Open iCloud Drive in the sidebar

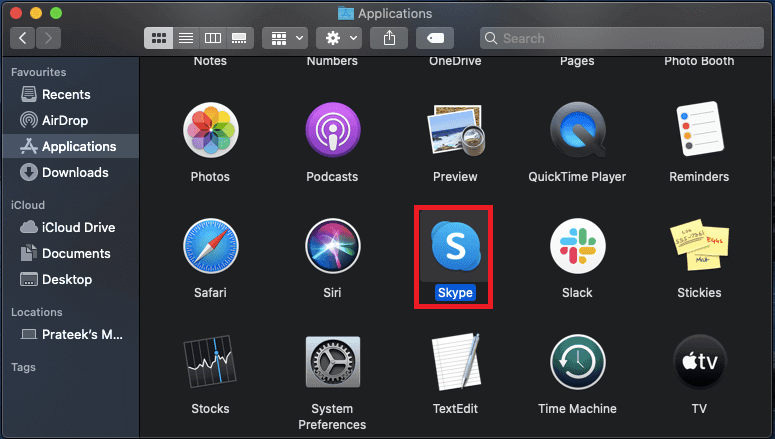coord(80,227)
